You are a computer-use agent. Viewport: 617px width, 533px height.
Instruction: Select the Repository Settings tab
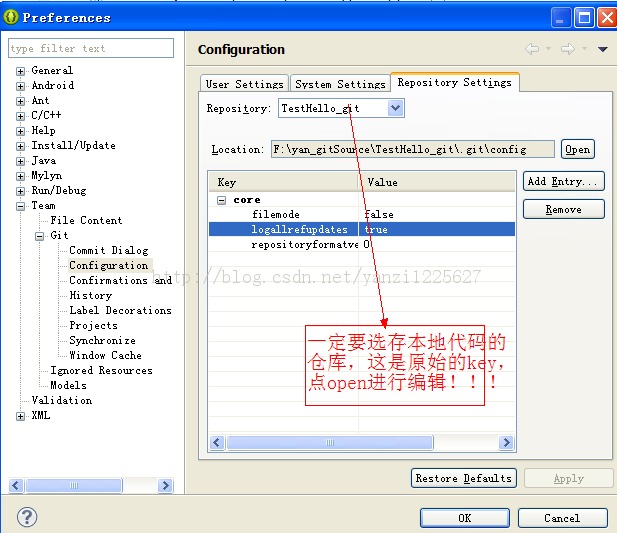click(454, 82)
